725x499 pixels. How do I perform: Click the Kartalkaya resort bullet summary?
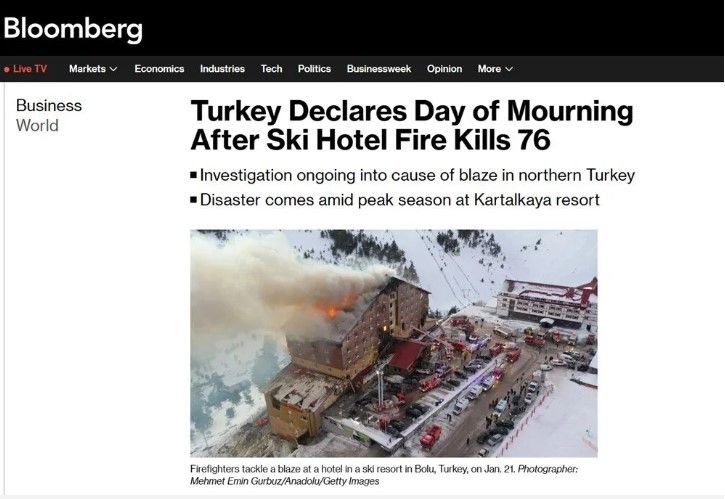[x=395, y=200]
